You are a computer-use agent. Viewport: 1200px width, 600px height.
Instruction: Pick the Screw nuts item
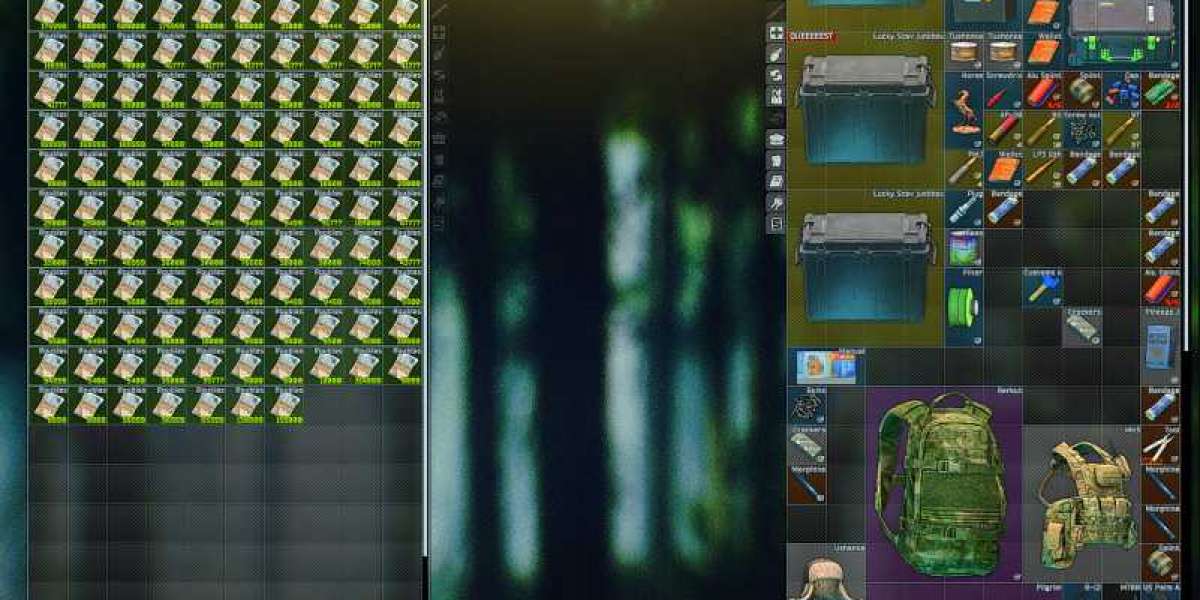[1082, 130]
